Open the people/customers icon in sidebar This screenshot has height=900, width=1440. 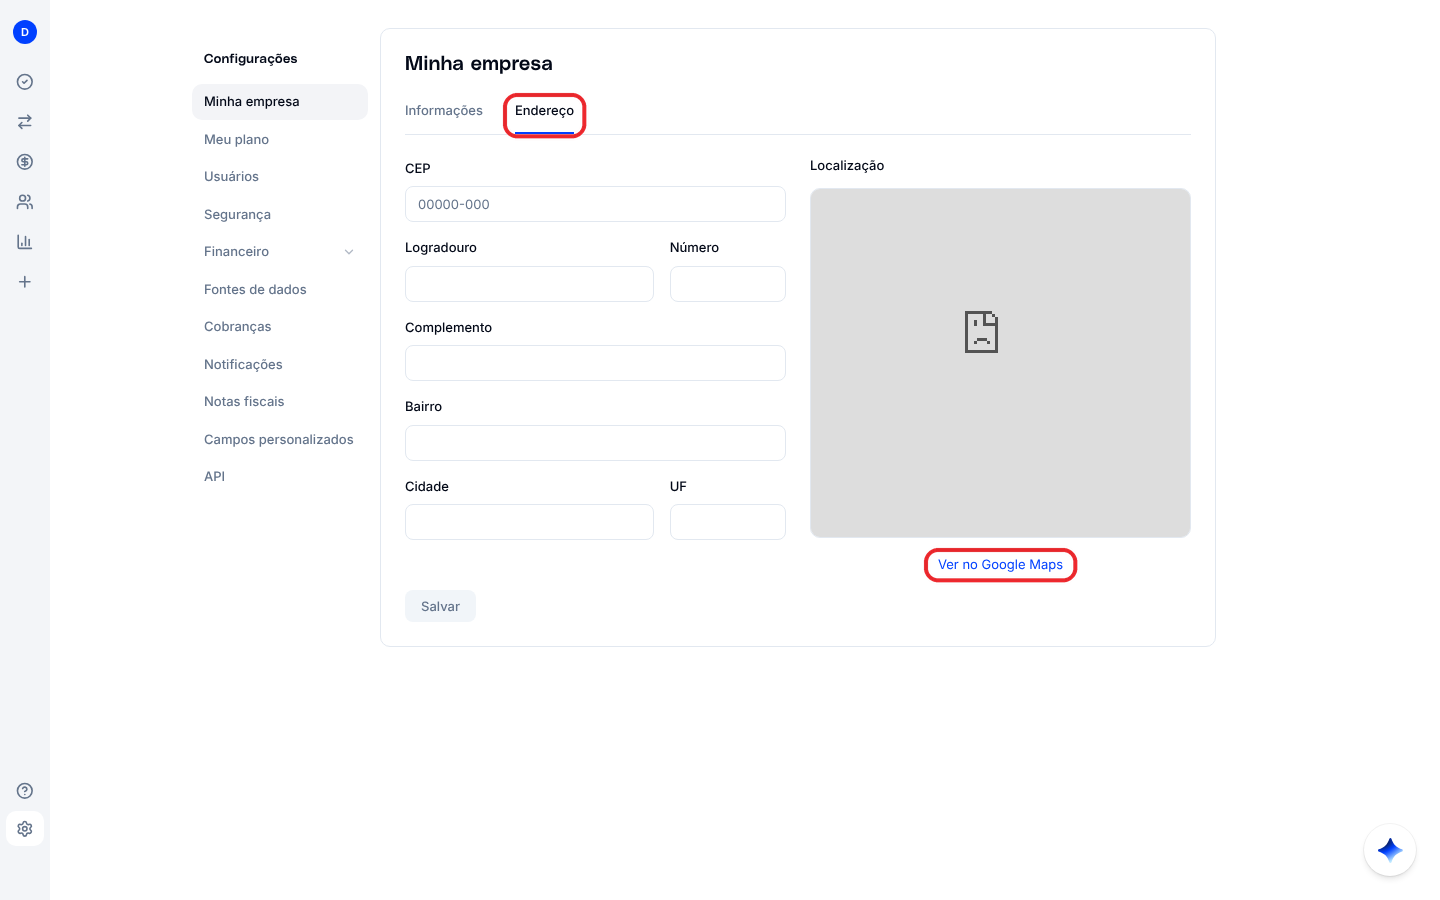(x=25, y=202)
